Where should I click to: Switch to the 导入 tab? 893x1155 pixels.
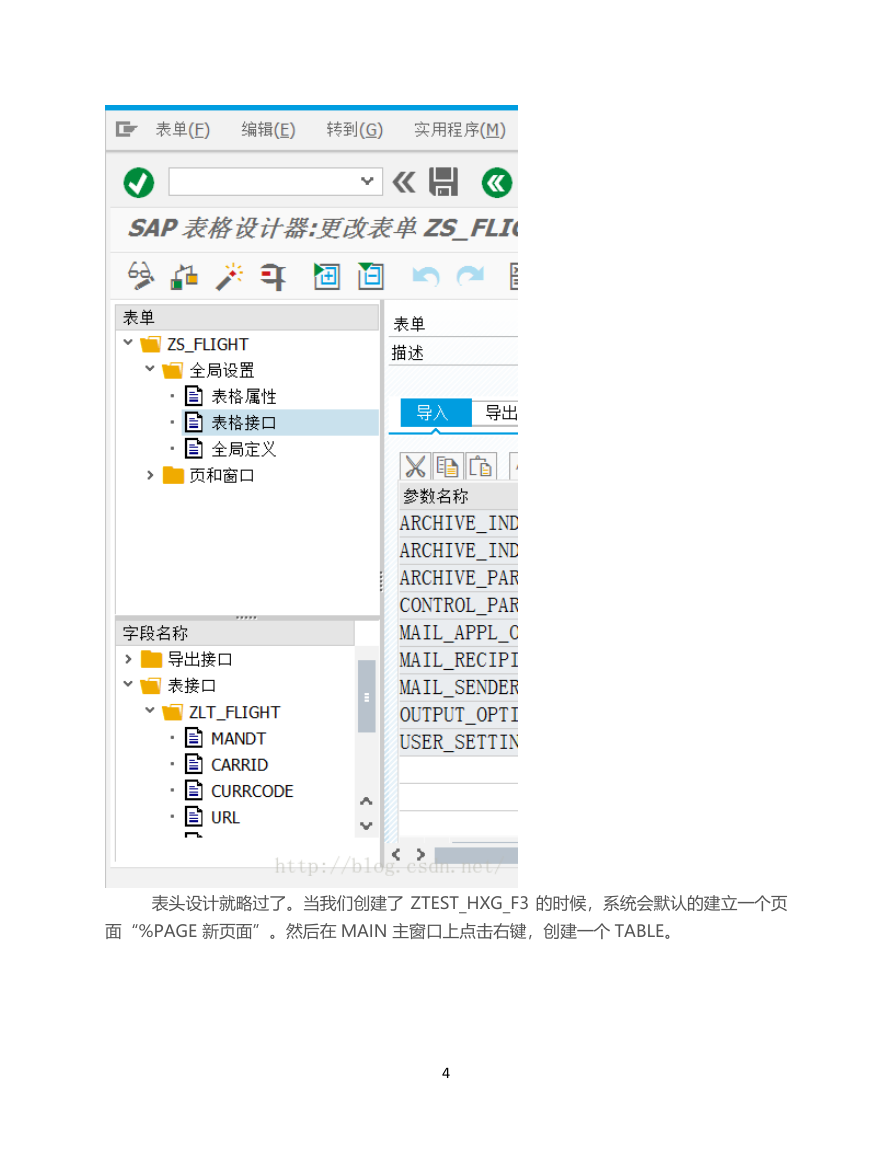point(435,412)
